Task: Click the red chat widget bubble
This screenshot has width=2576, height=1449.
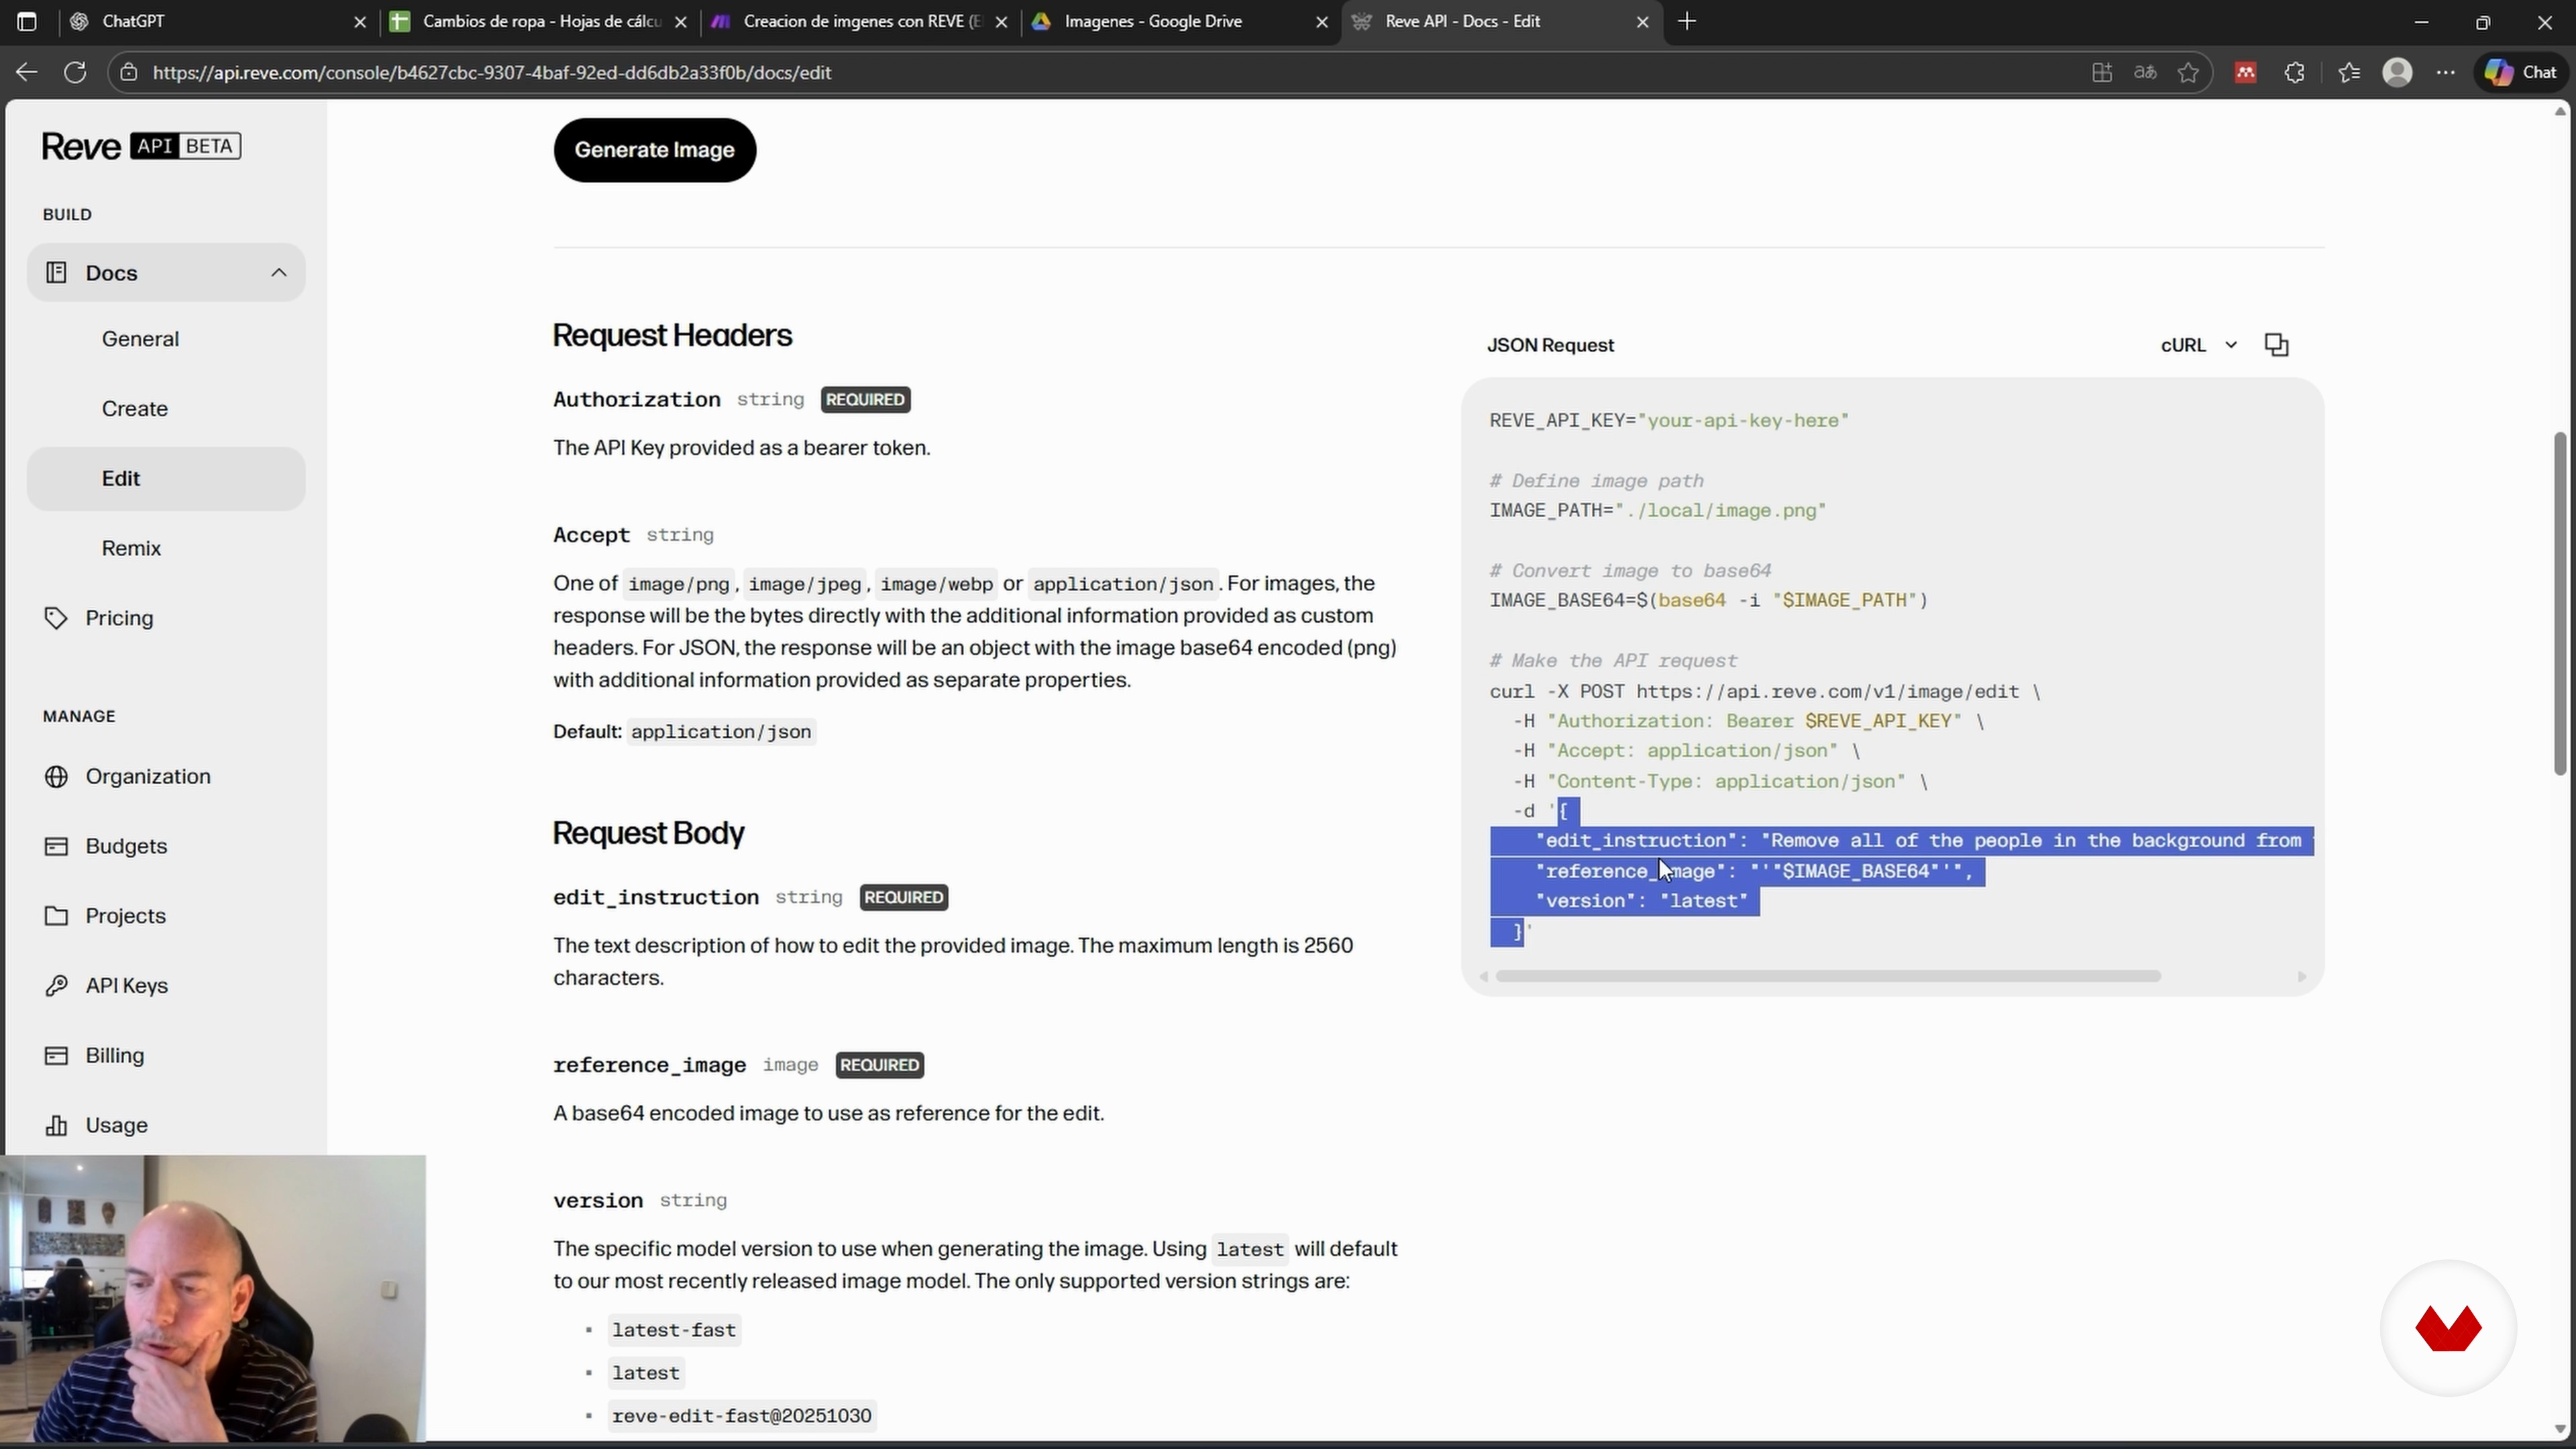Action: click(2448, 1329)
